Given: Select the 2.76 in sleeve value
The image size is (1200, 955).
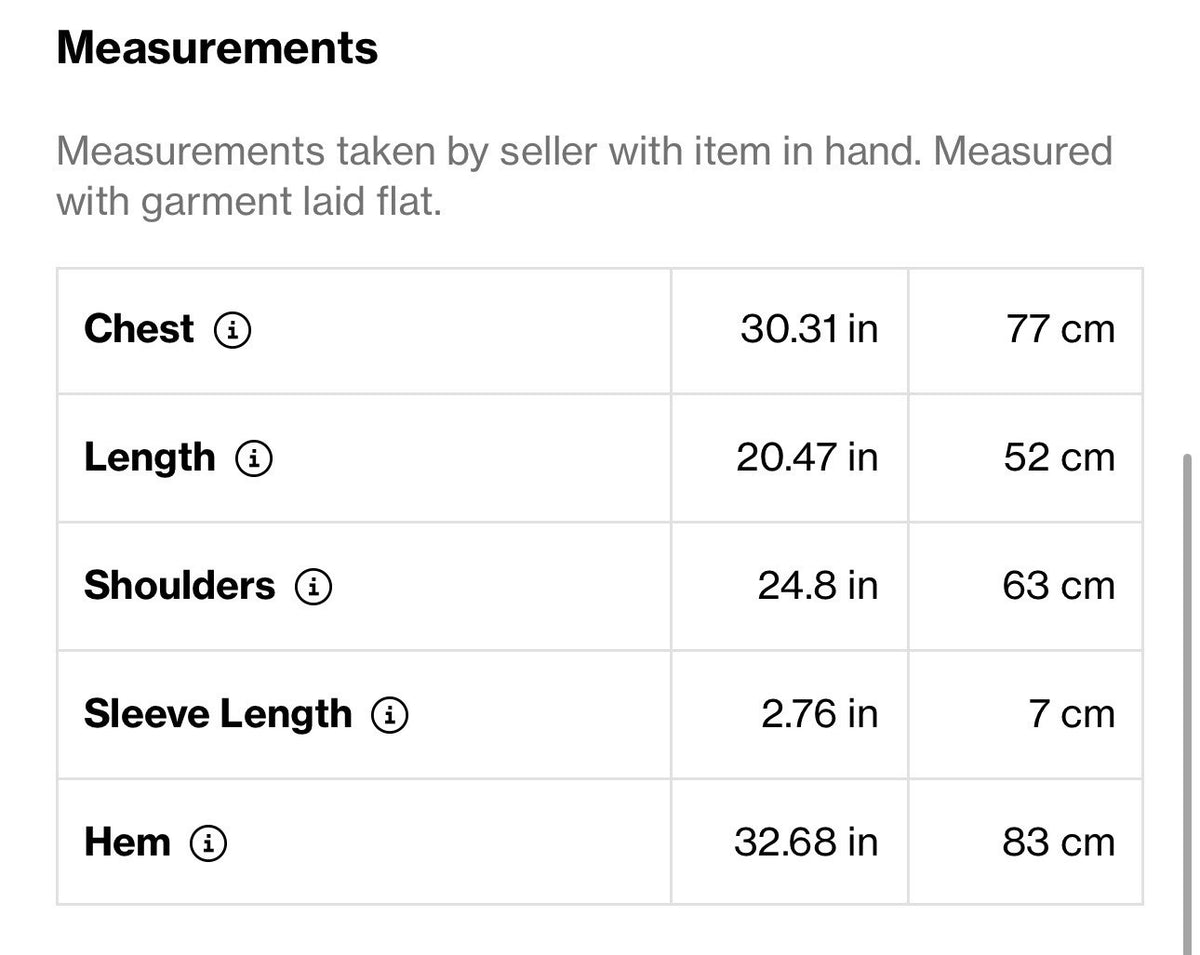Looking at the screenshot, I should (820, 714).
